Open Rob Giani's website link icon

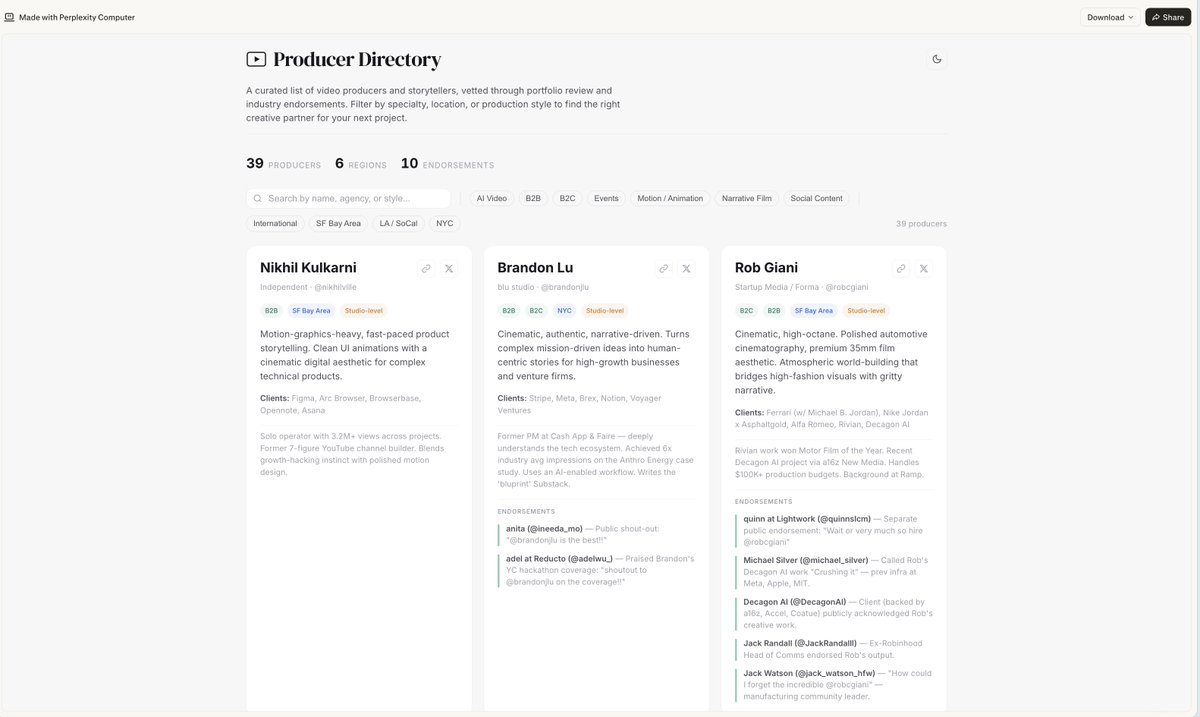(901, 268)
